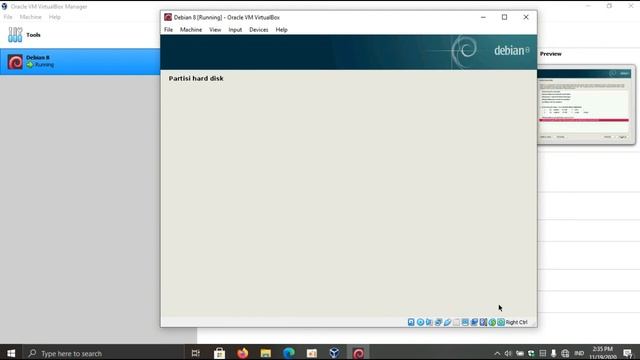Click the Debian 8 VM window title icon
640x360 pixels.
168,17
